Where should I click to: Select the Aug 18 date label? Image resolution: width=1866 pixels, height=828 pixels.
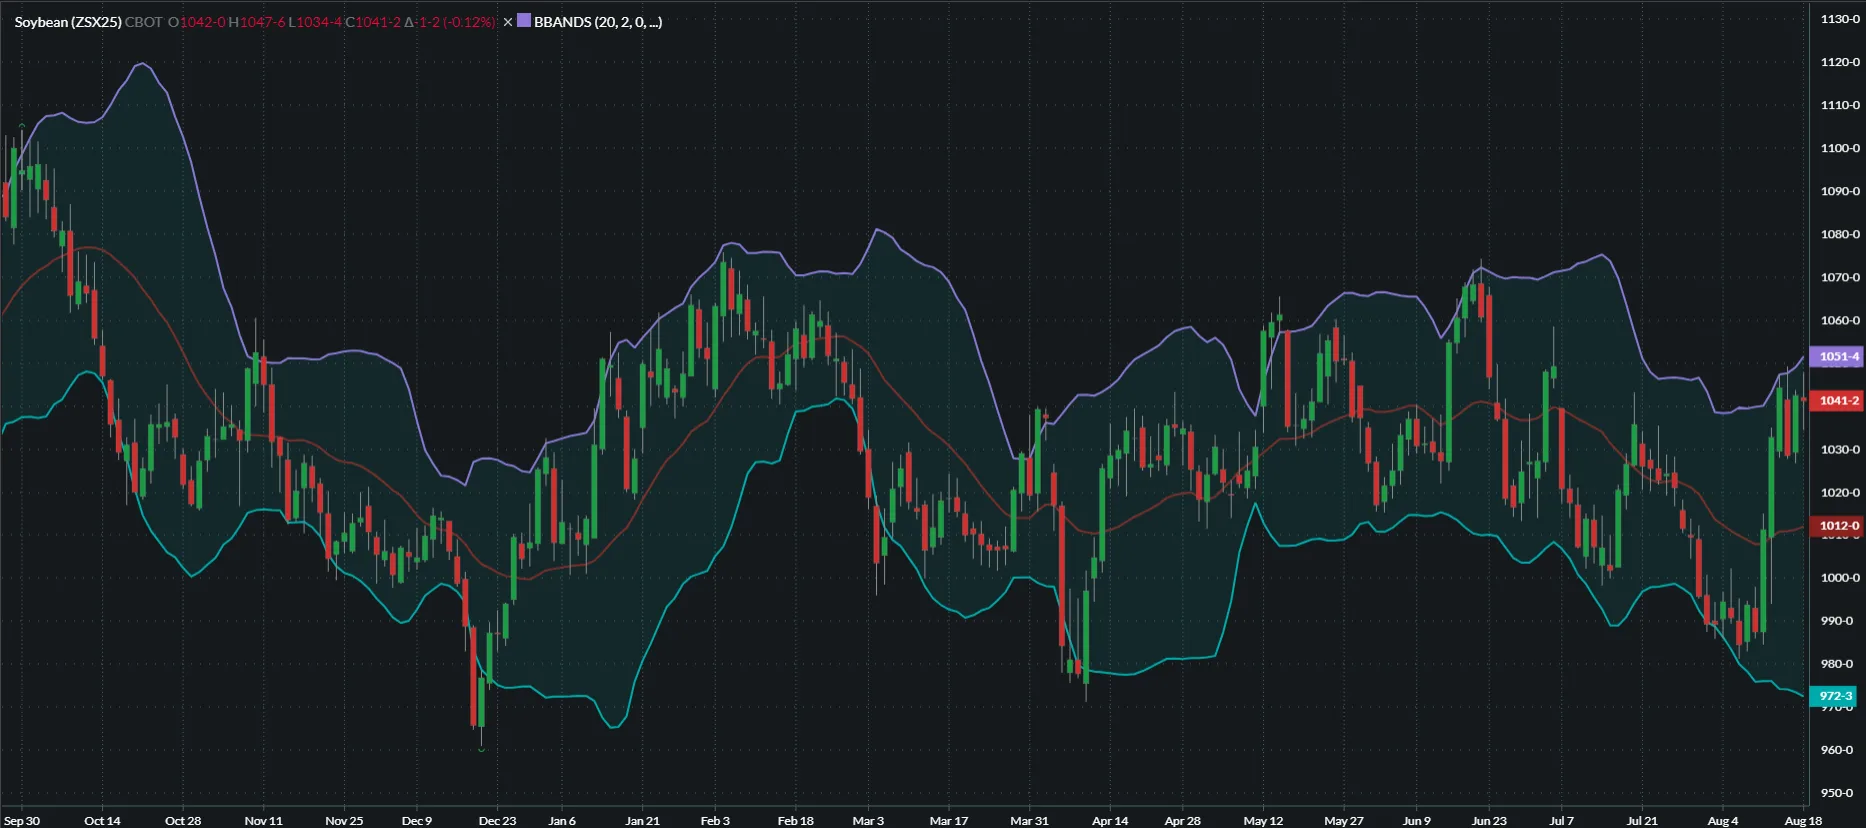coord(1803,821)
